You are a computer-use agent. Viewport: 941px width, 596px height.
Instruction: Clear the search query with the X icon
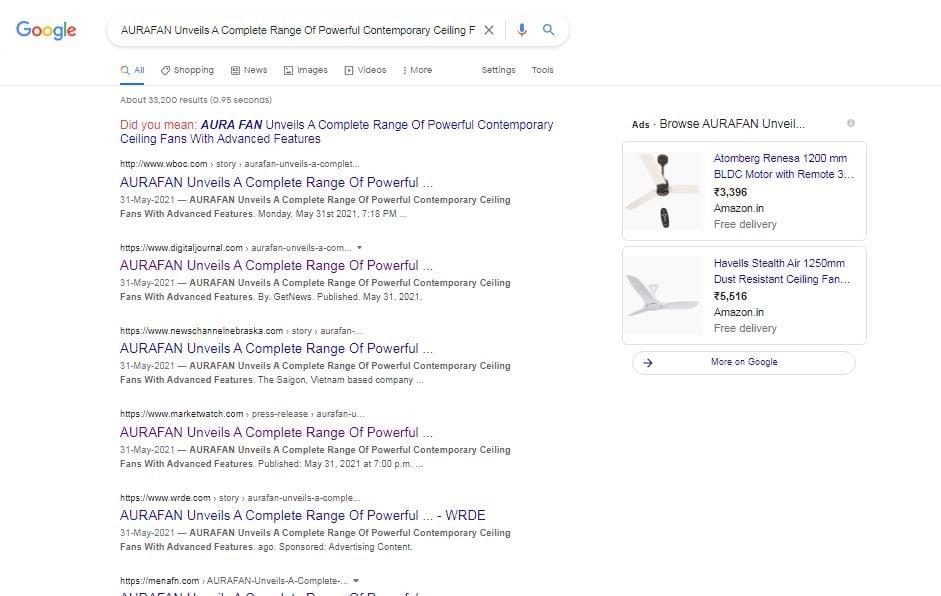click(x=489, y=29)
